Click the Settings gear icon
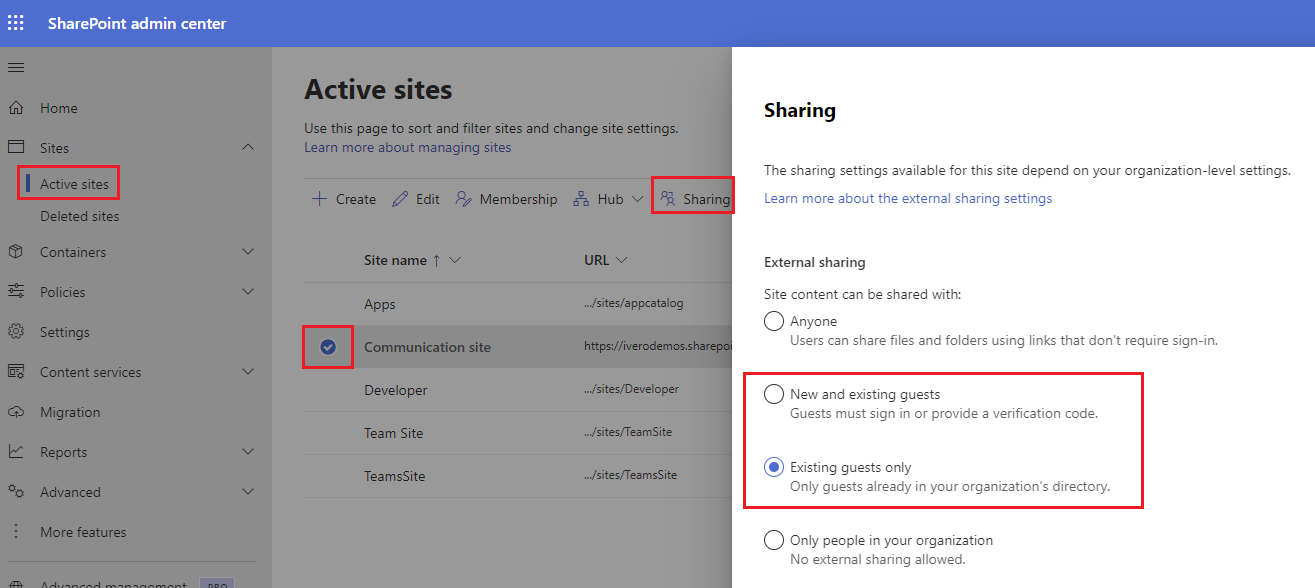 pyautogui.click(x=16, y=331)
